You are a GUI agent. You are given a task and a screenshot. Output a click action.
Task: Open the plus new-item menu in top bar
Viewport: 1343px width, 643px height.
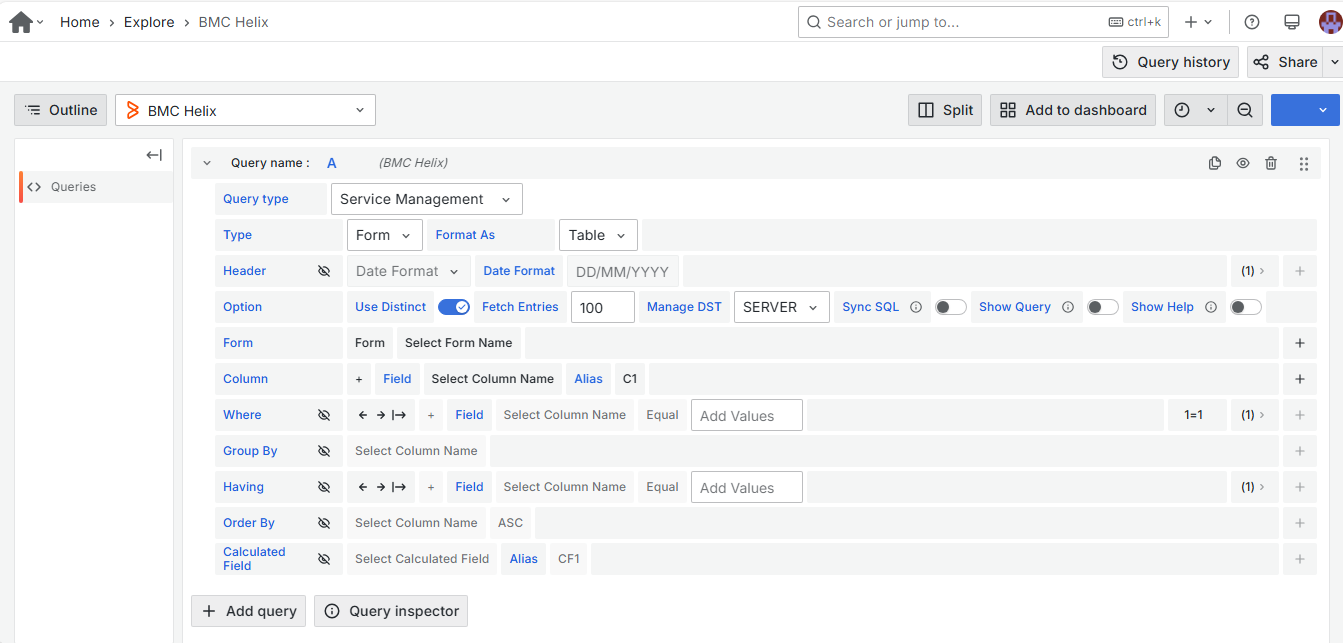[x=1198, y=22]
